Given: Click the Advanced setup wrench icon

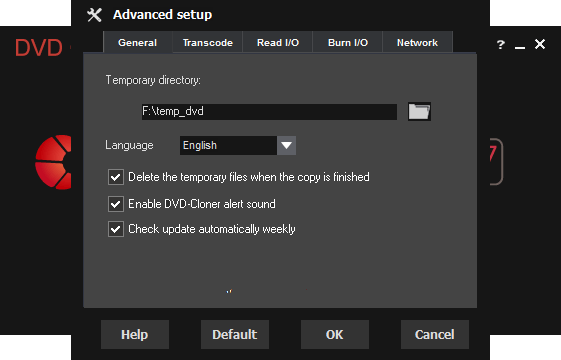Looking at the screenshot, I should (94, 15).
